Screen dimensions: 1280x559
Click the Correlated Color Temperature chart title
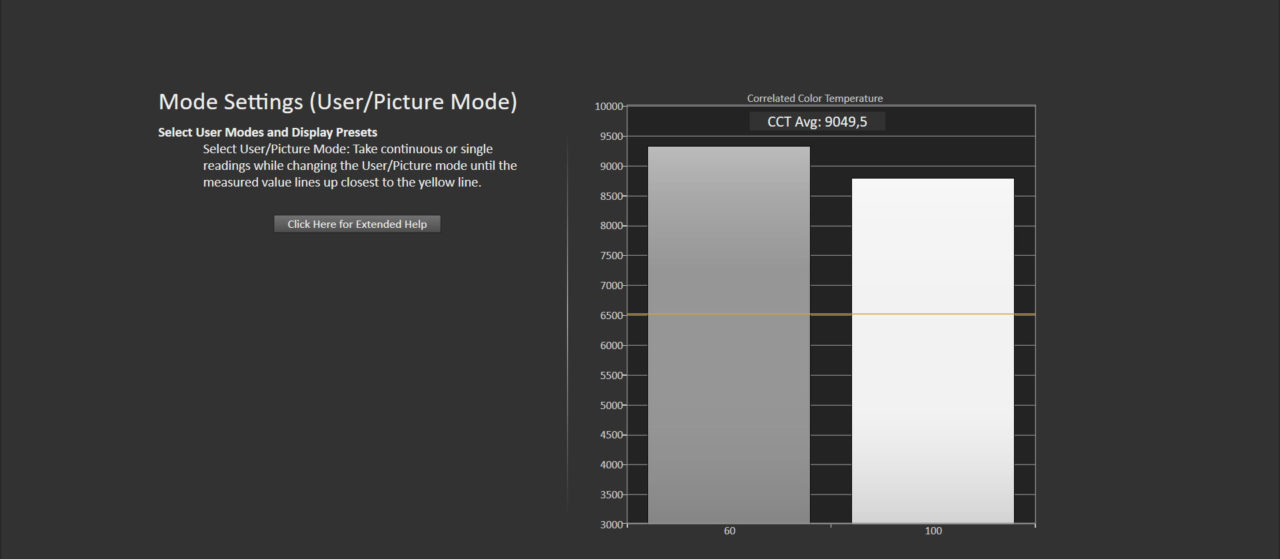pyautogui.click(x=814, y=98)
